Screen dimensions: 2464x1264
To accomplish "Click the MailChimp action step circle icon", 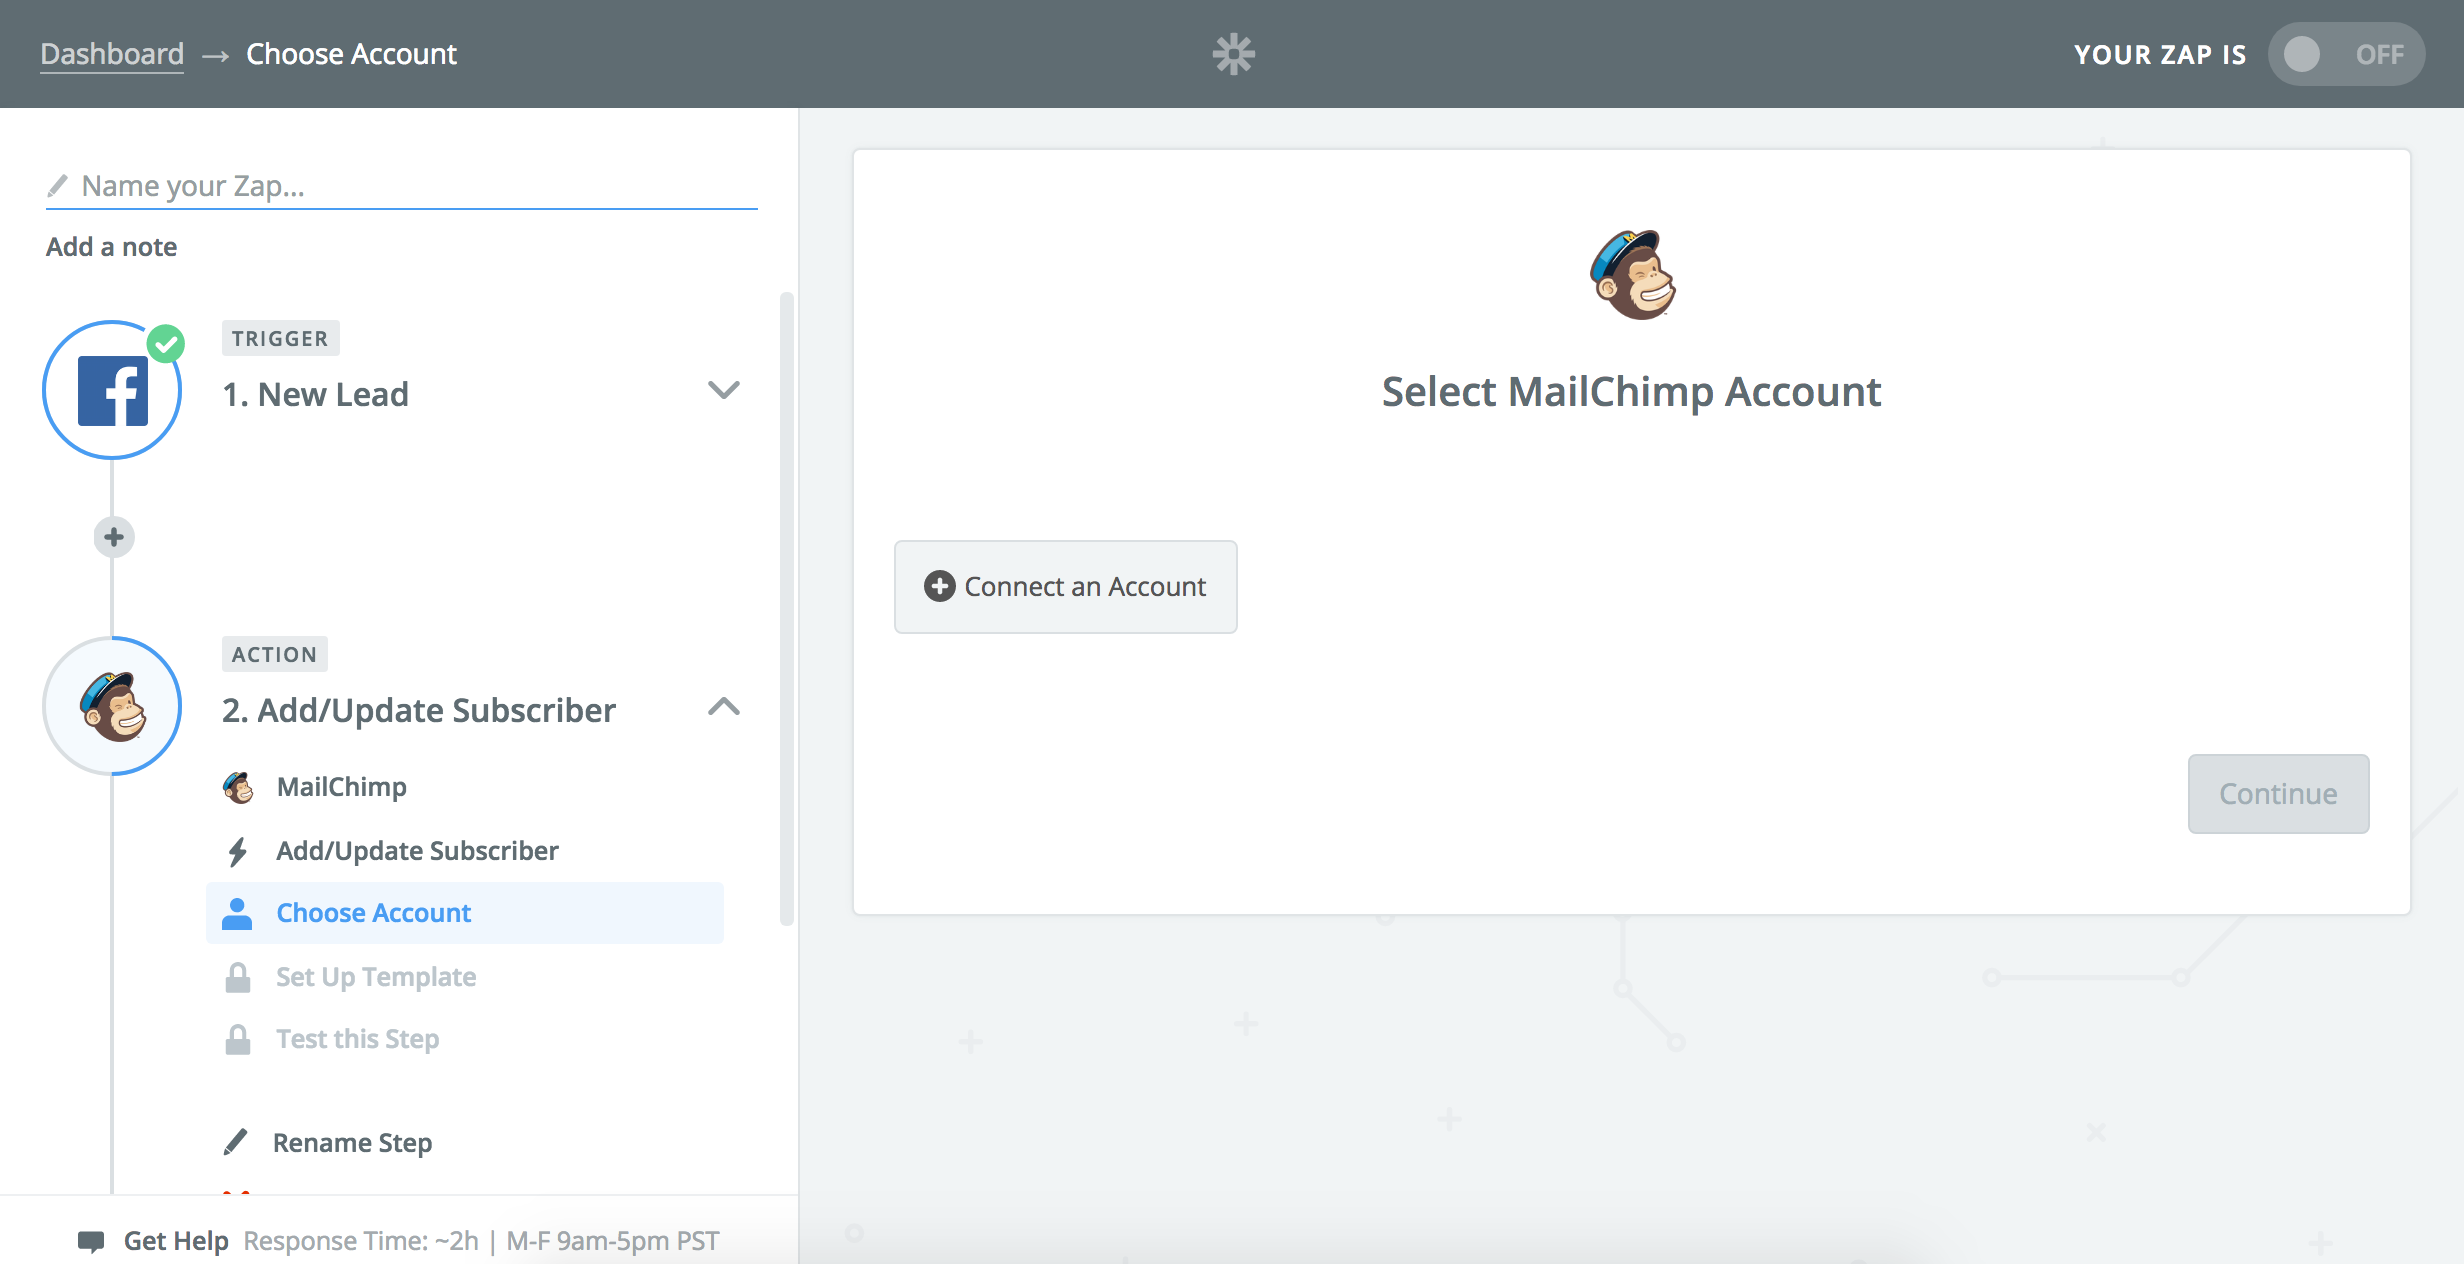I will tap(112, 706).
